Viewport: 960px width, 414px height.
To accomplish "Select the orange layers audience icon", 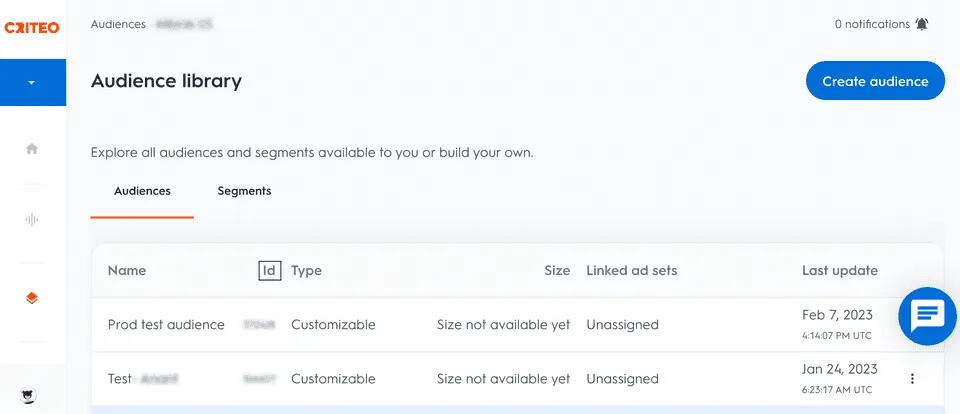I will [32, 298].
